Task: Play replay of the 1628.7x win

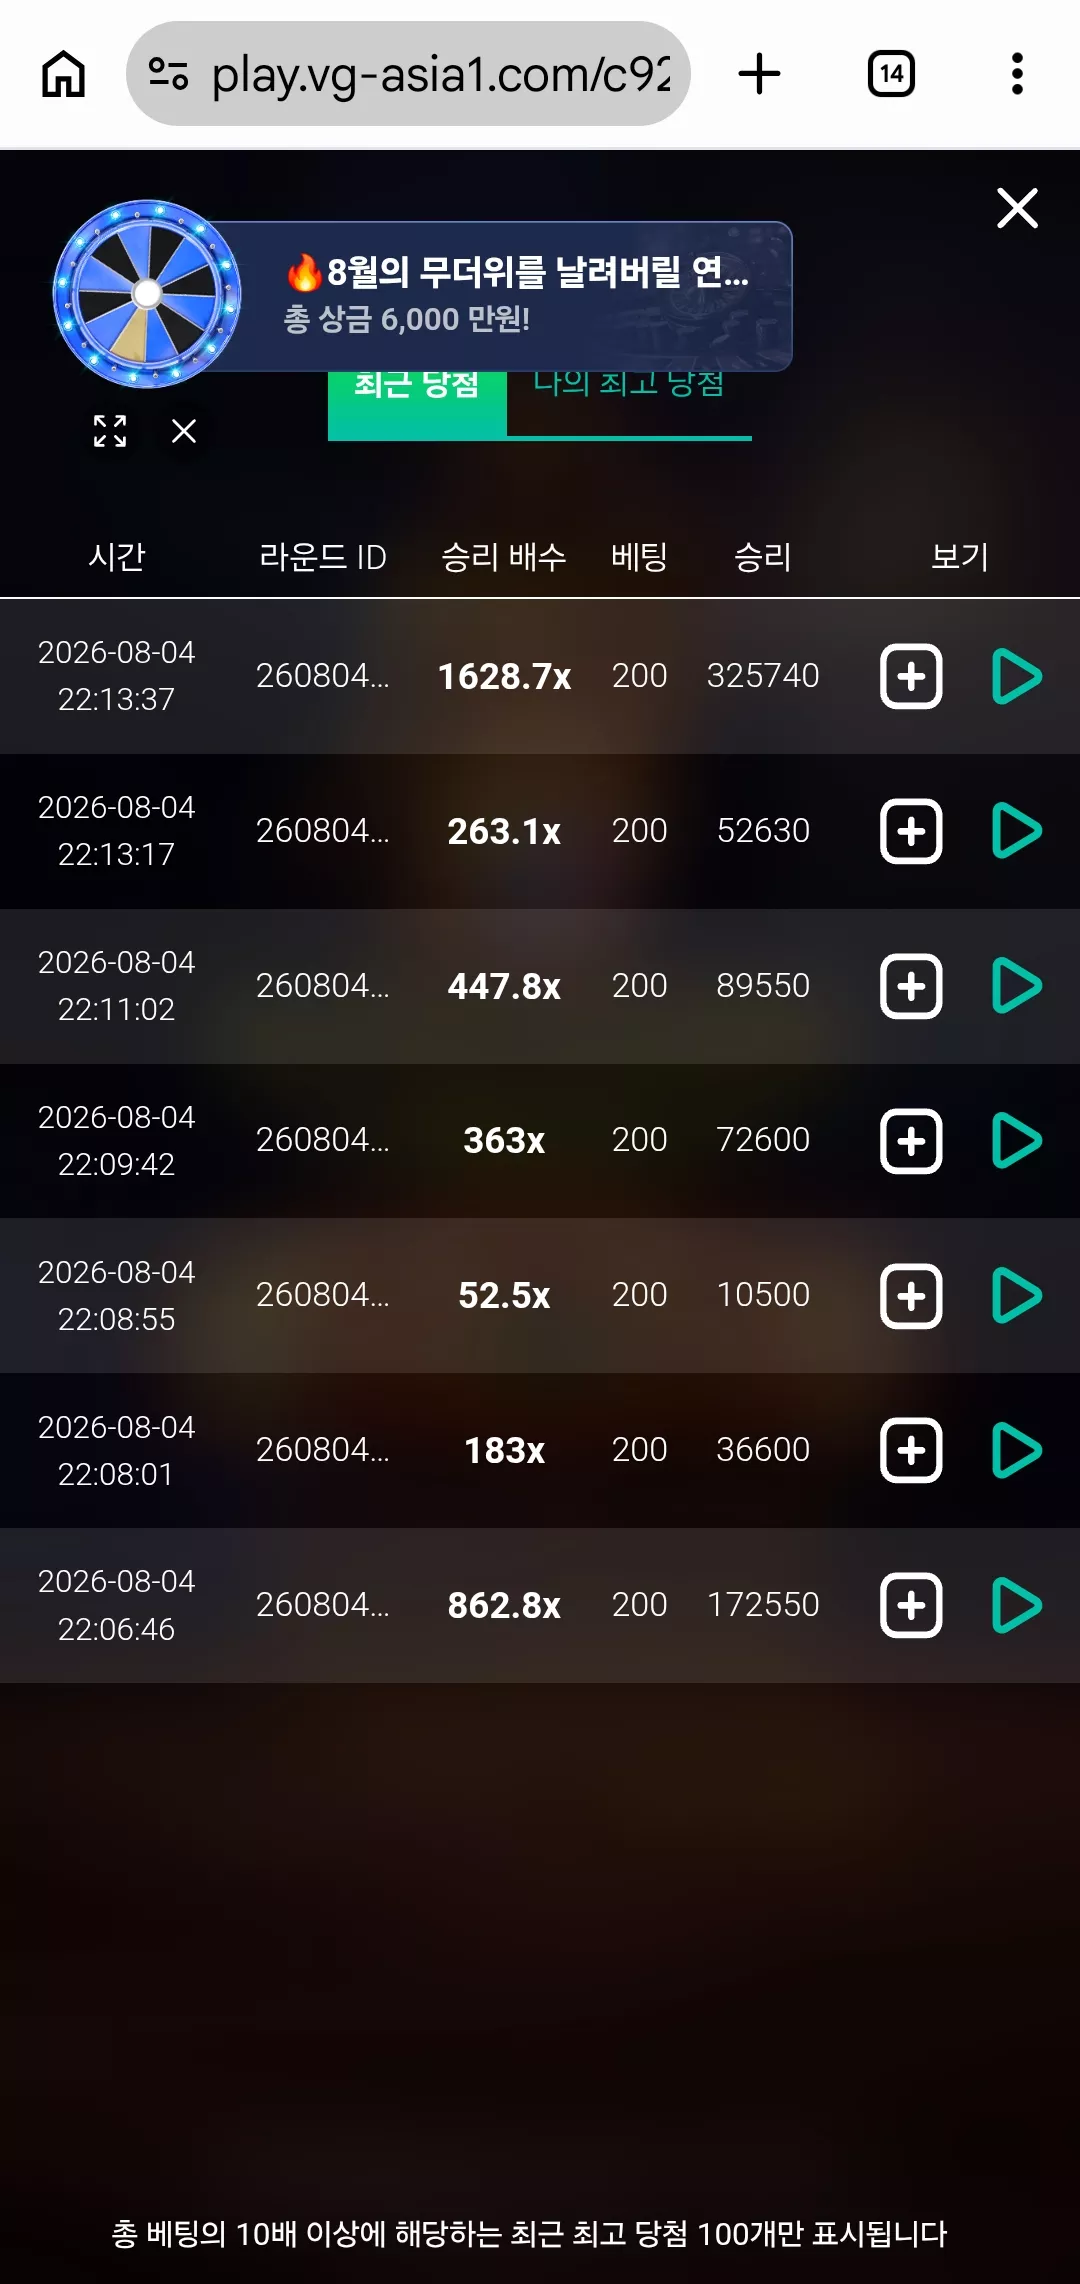Action: pyautogui.click(x=1017, y=677)
